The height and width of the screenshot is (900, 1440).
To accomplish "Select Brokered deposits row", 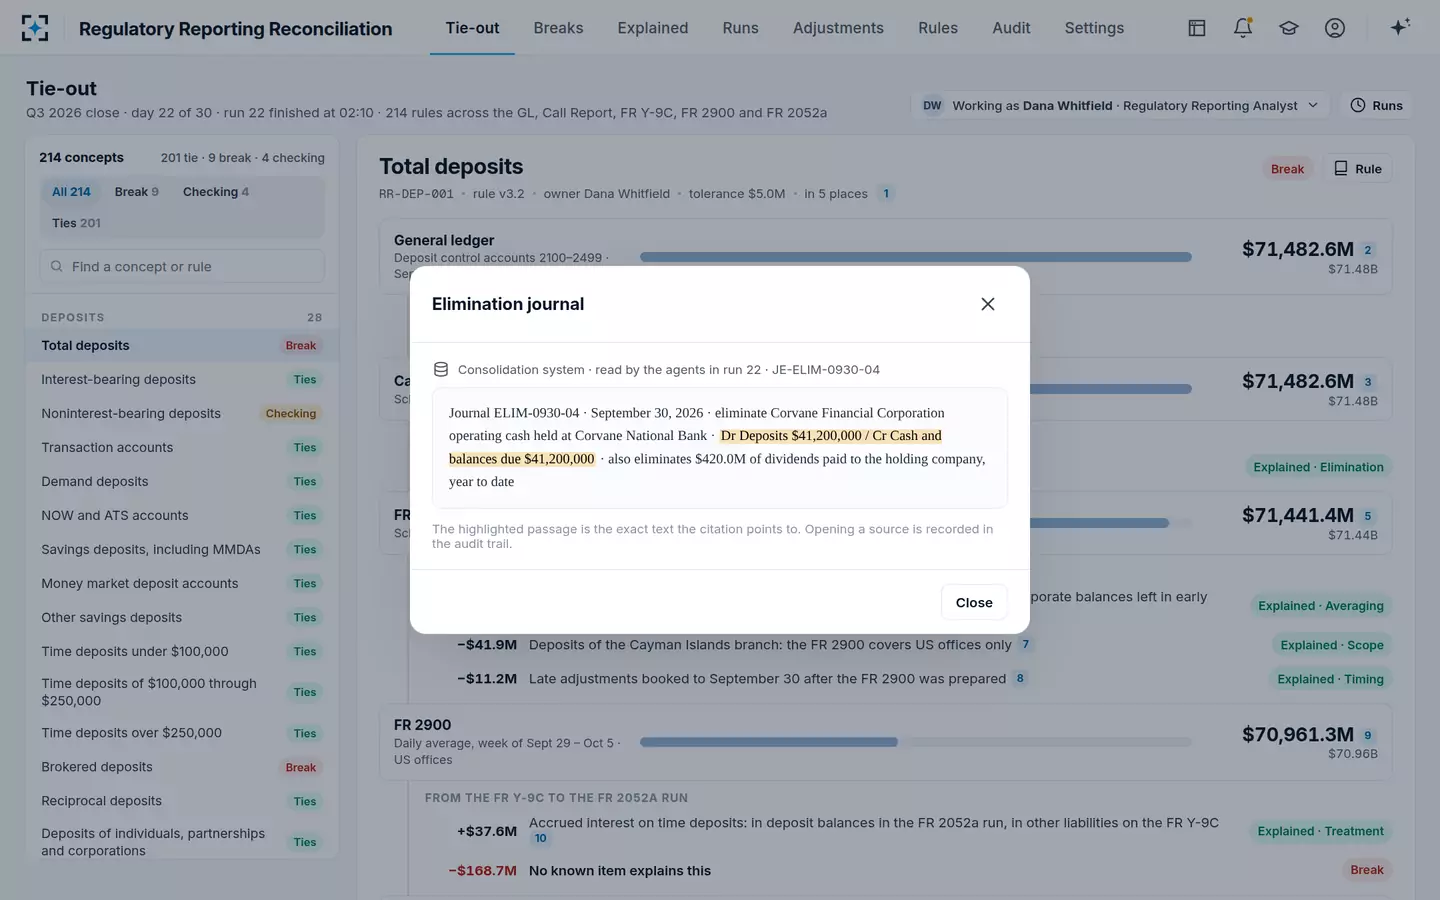I will point(182,768).
